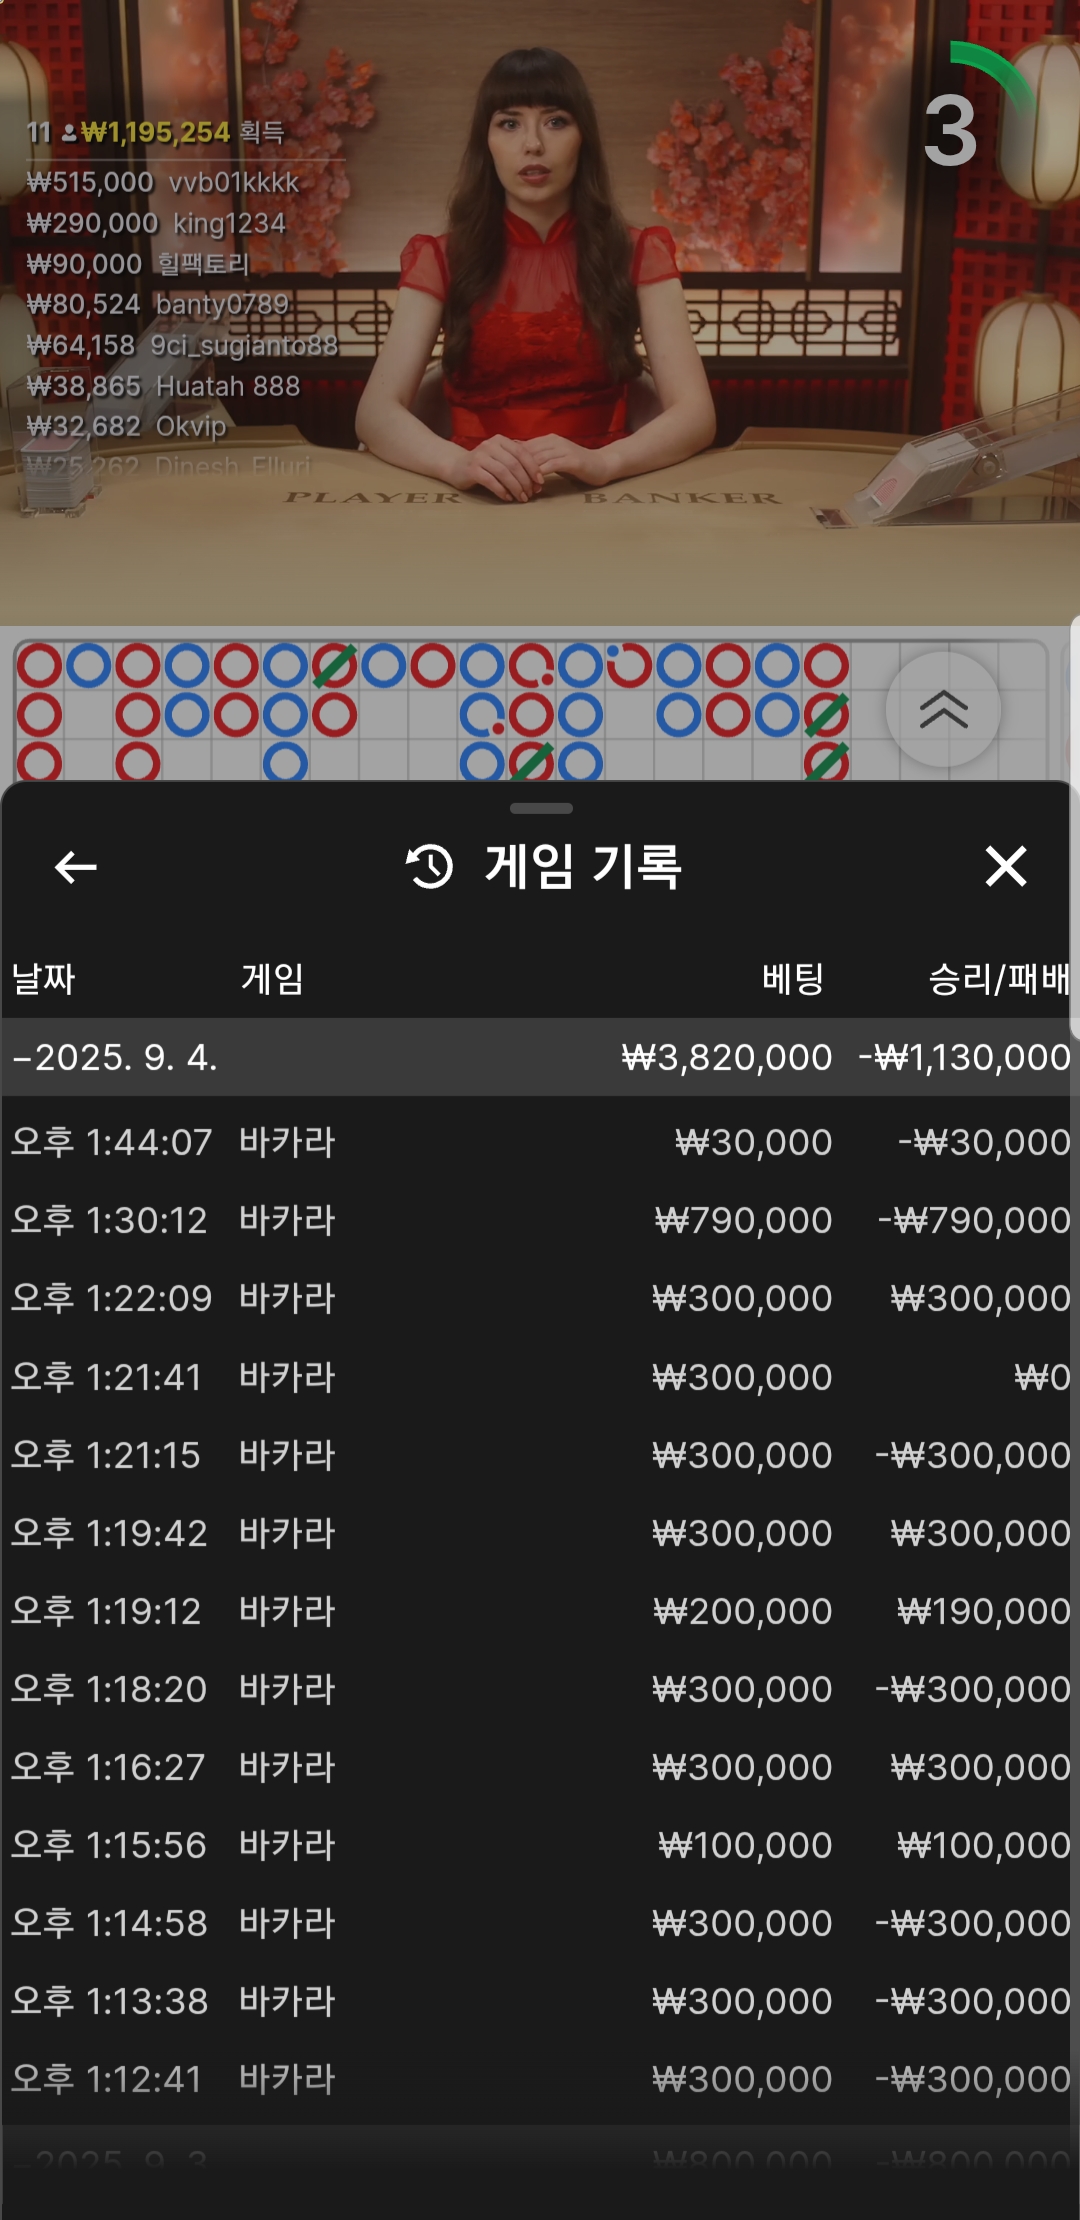This screenshot has height=2220, width=1080.
Task: Select winner king1234 with ₩290,000
Action: click(156, 223)
